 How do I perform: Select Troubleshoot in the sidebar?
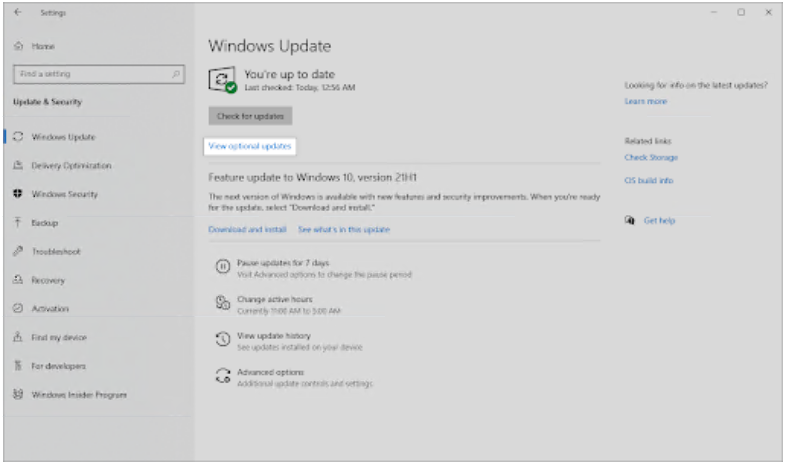pyautogui.click(x=55, y=252)
